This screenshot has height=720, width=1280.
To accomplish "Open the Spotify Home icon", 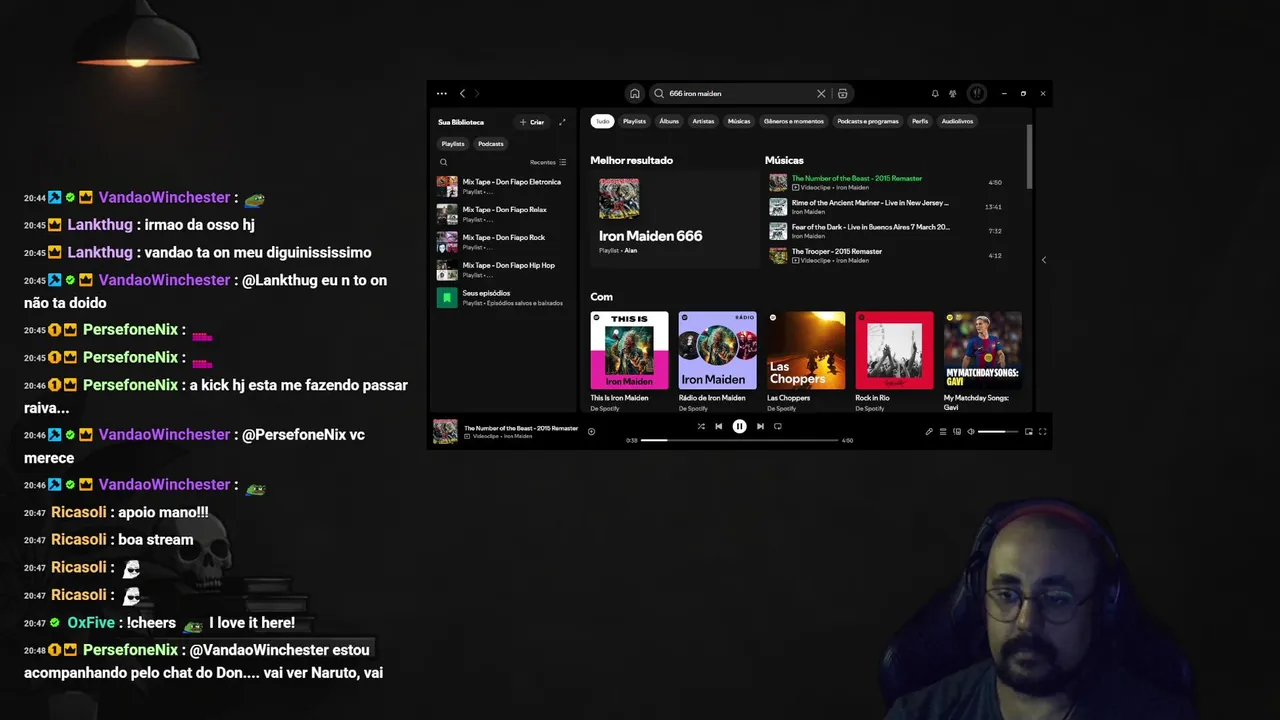I will tap(634, 93).
